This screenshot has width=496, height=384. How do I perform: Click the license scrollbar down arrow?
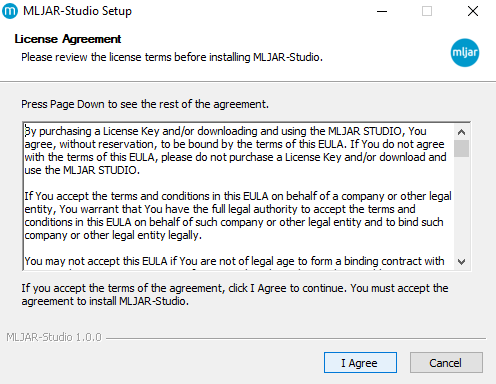coord(461,262)
